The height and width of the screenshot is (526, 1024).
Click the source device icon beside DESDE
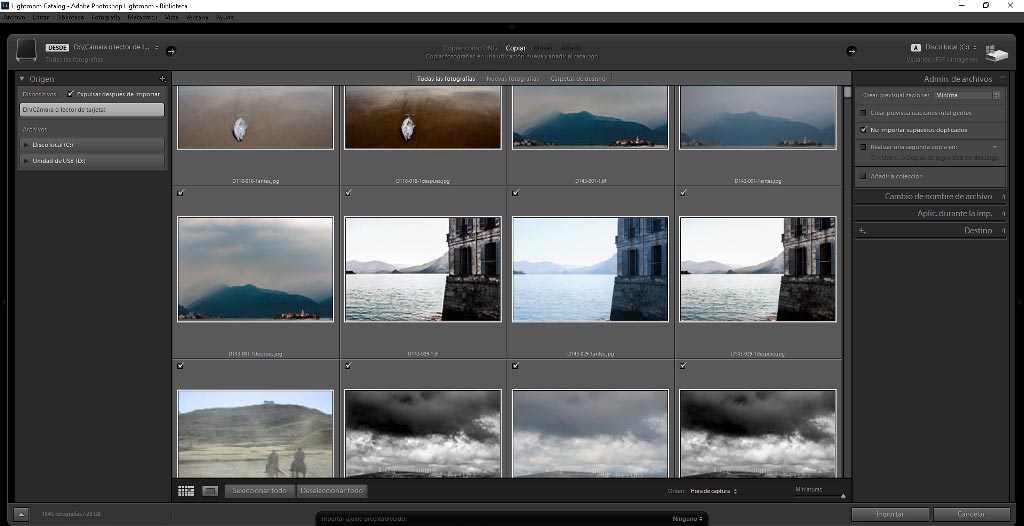[x=26, y=50]
